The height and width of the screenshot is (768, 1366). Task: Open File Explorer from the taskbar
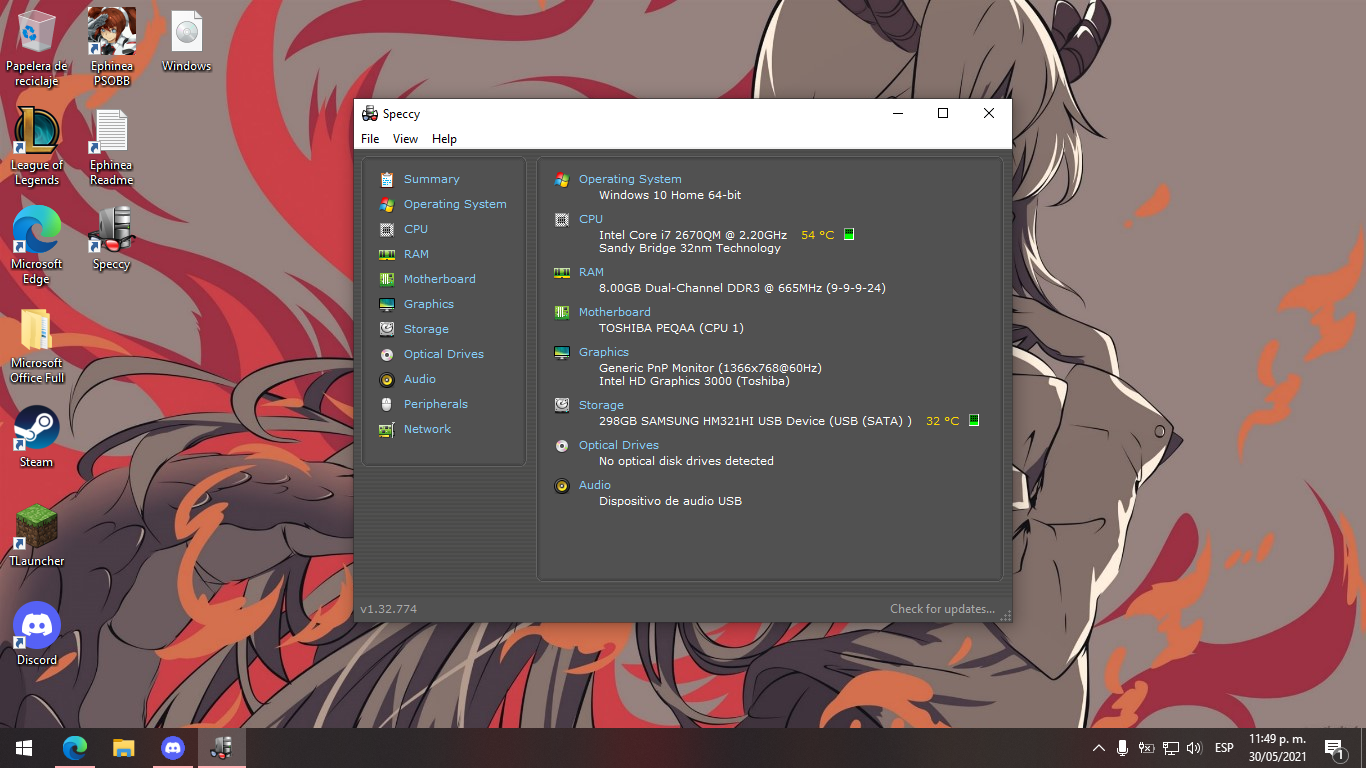pyautogui.click(x=124, y=748)
